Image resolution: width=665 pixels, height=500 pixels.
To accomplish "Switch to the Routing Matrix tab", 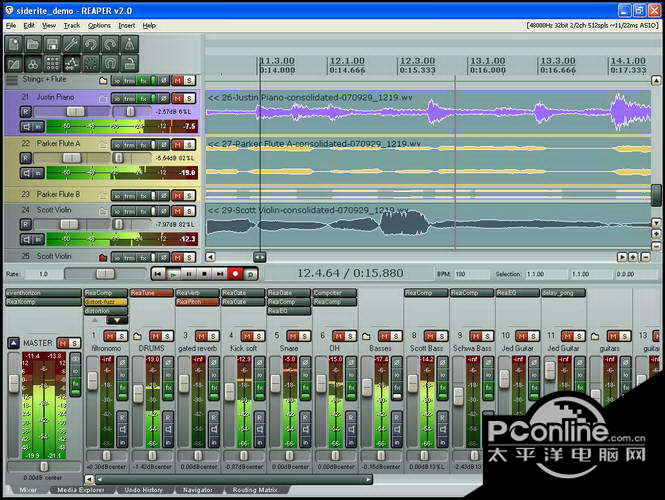I will 253,491.
